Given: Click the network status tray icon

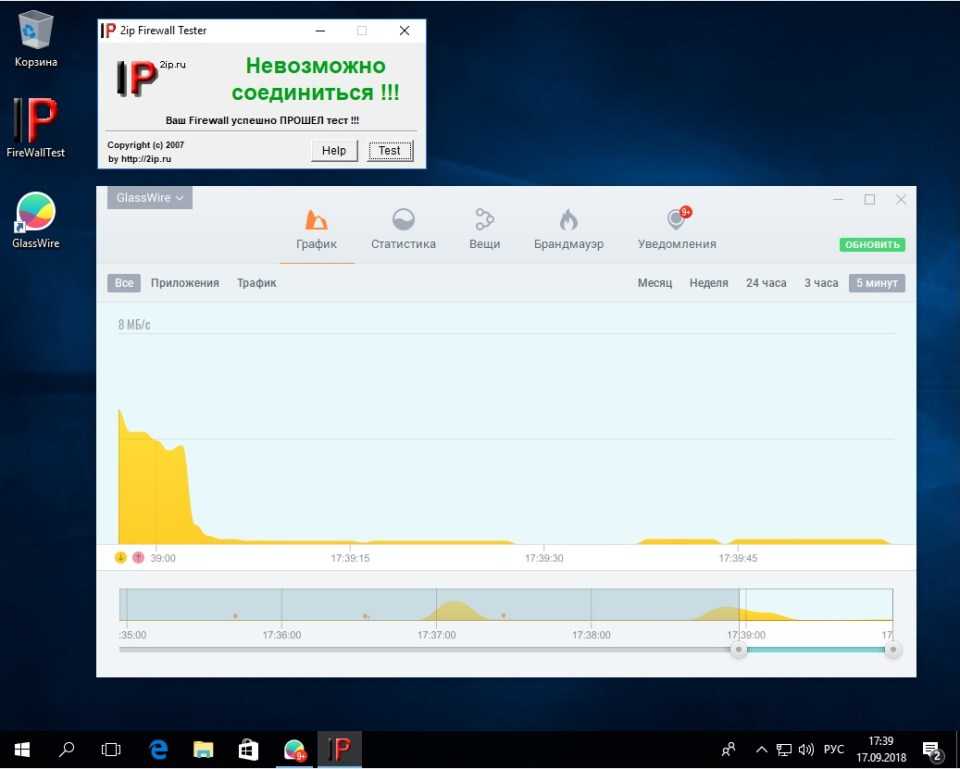Looking at the screenshot, I should click(x=784, y=749).
